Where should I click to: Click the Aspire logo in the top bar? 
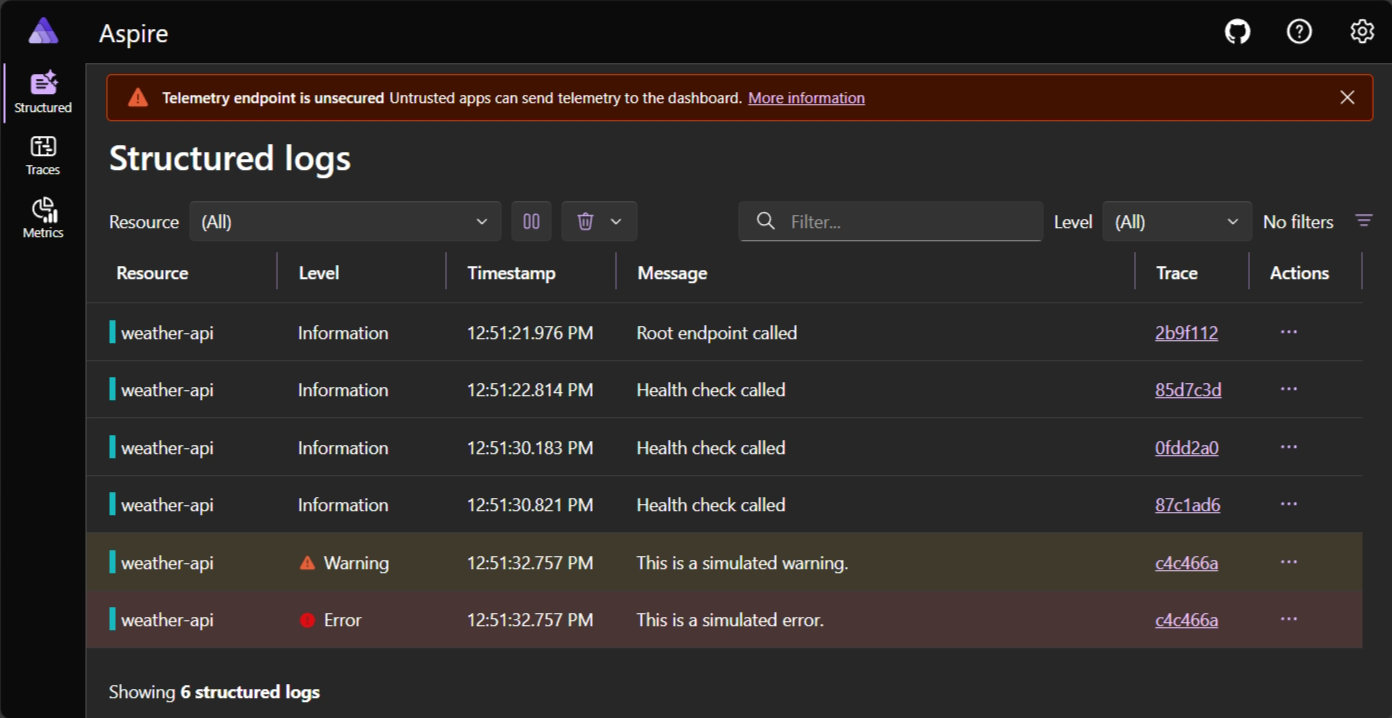click(42, 31)
